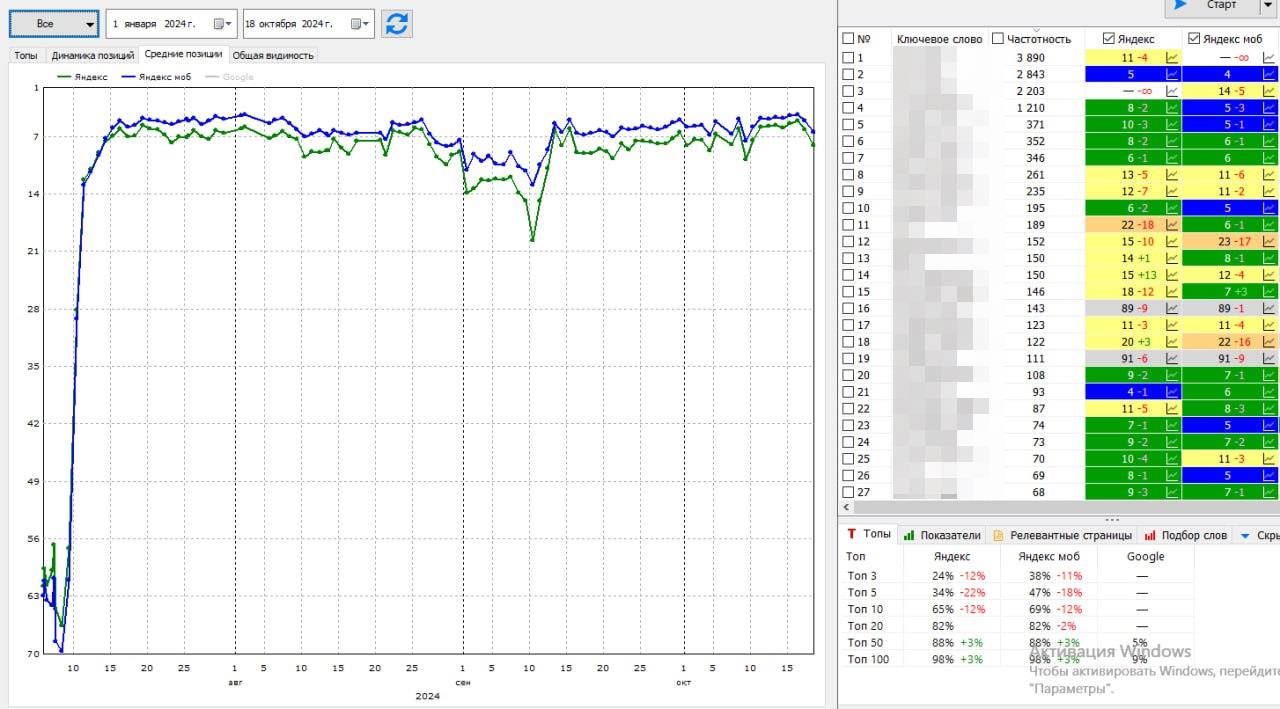Image resolution: width=1280 pixels, height=709 pixels.
Task: Click graph icon for keyword 16 Яндекс моб cell
Action: 1269,309
